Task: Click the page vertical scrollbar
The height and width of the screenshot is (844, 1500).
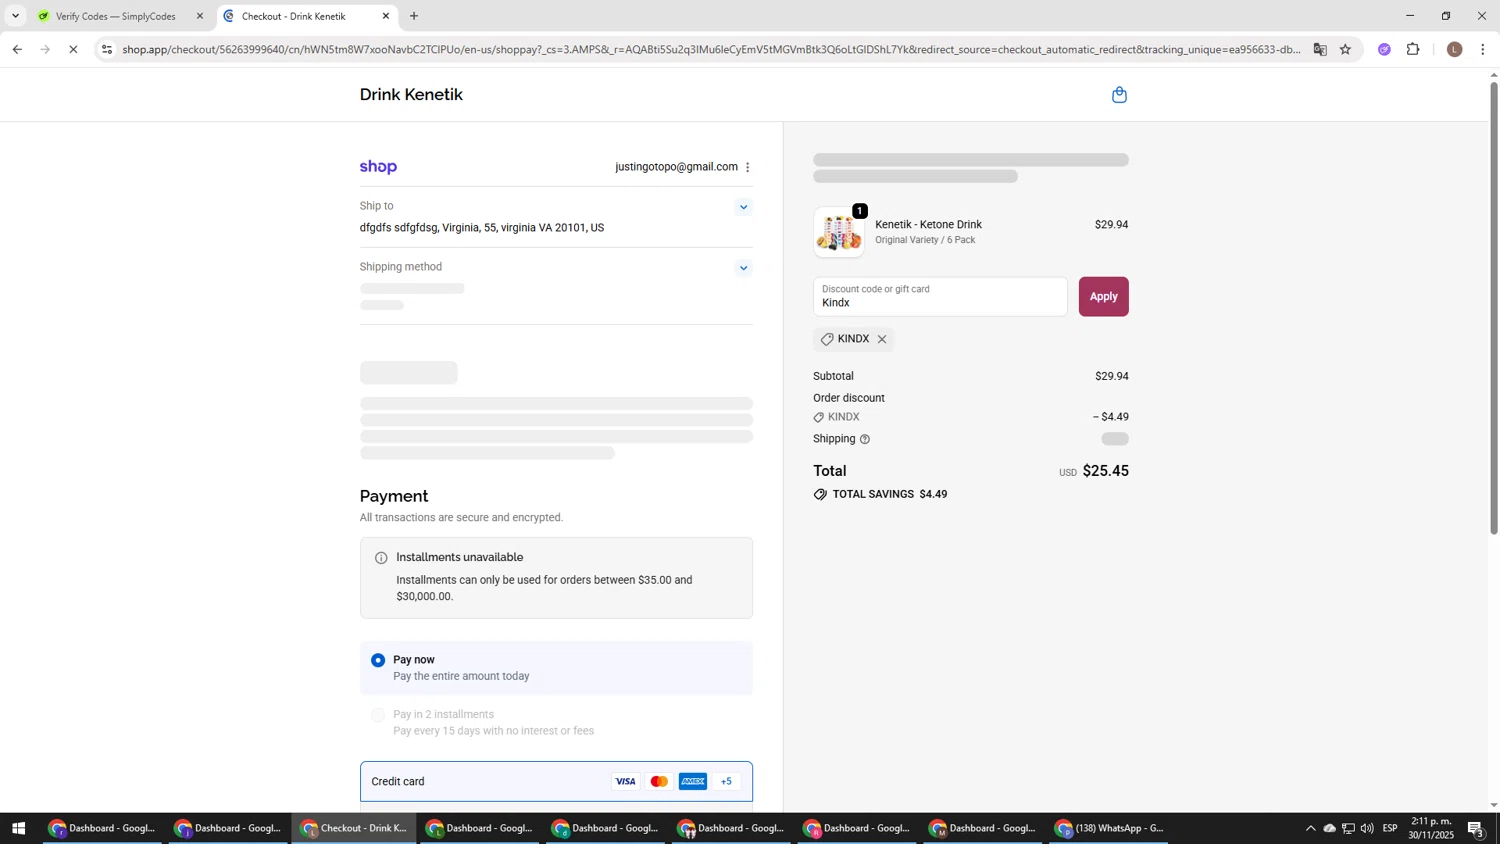Action: 1494,308
